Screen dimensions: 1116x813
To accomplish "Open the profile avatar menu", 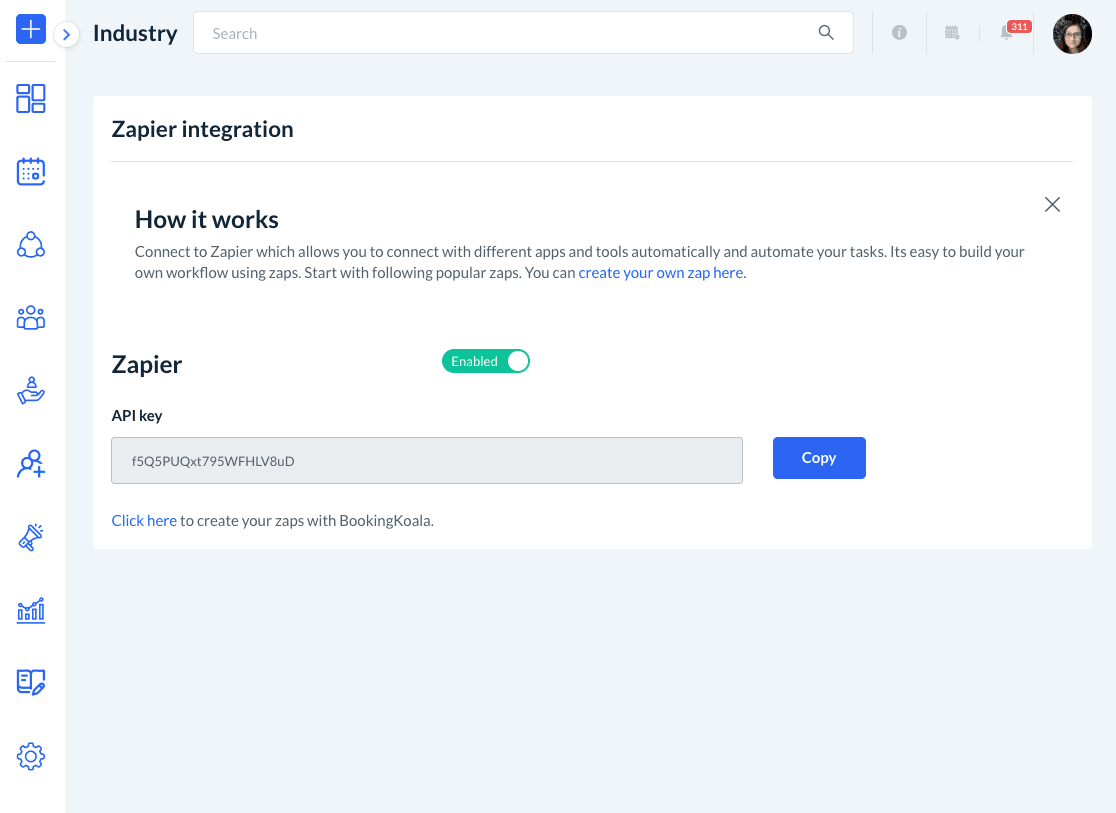I will [1071, 33].
